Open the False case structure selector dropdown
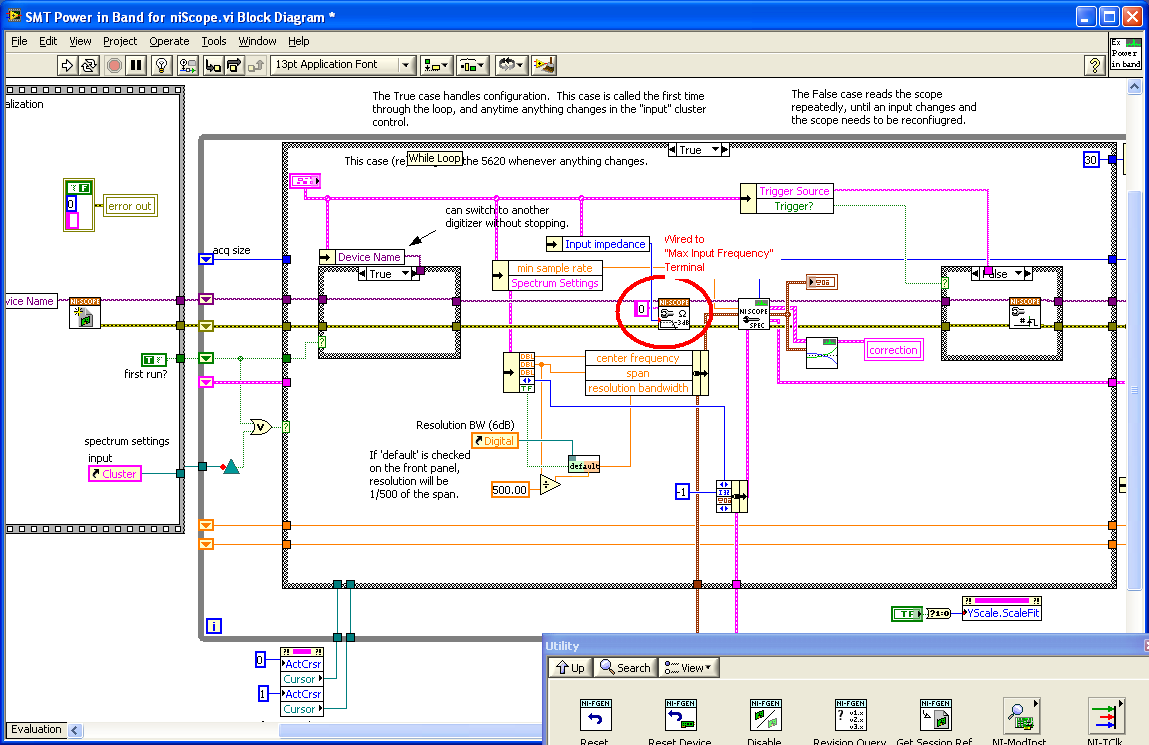Image resolution: width=1149 pixels, height=745 pixels. [x=1019, y=274]
